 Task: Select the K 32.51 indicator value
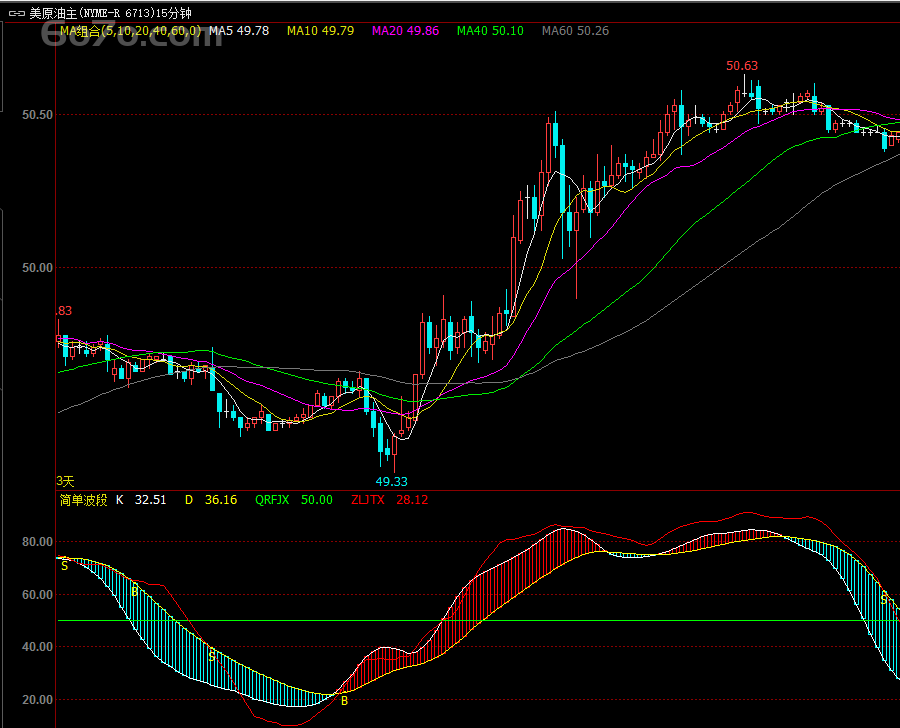coord(141,499)
